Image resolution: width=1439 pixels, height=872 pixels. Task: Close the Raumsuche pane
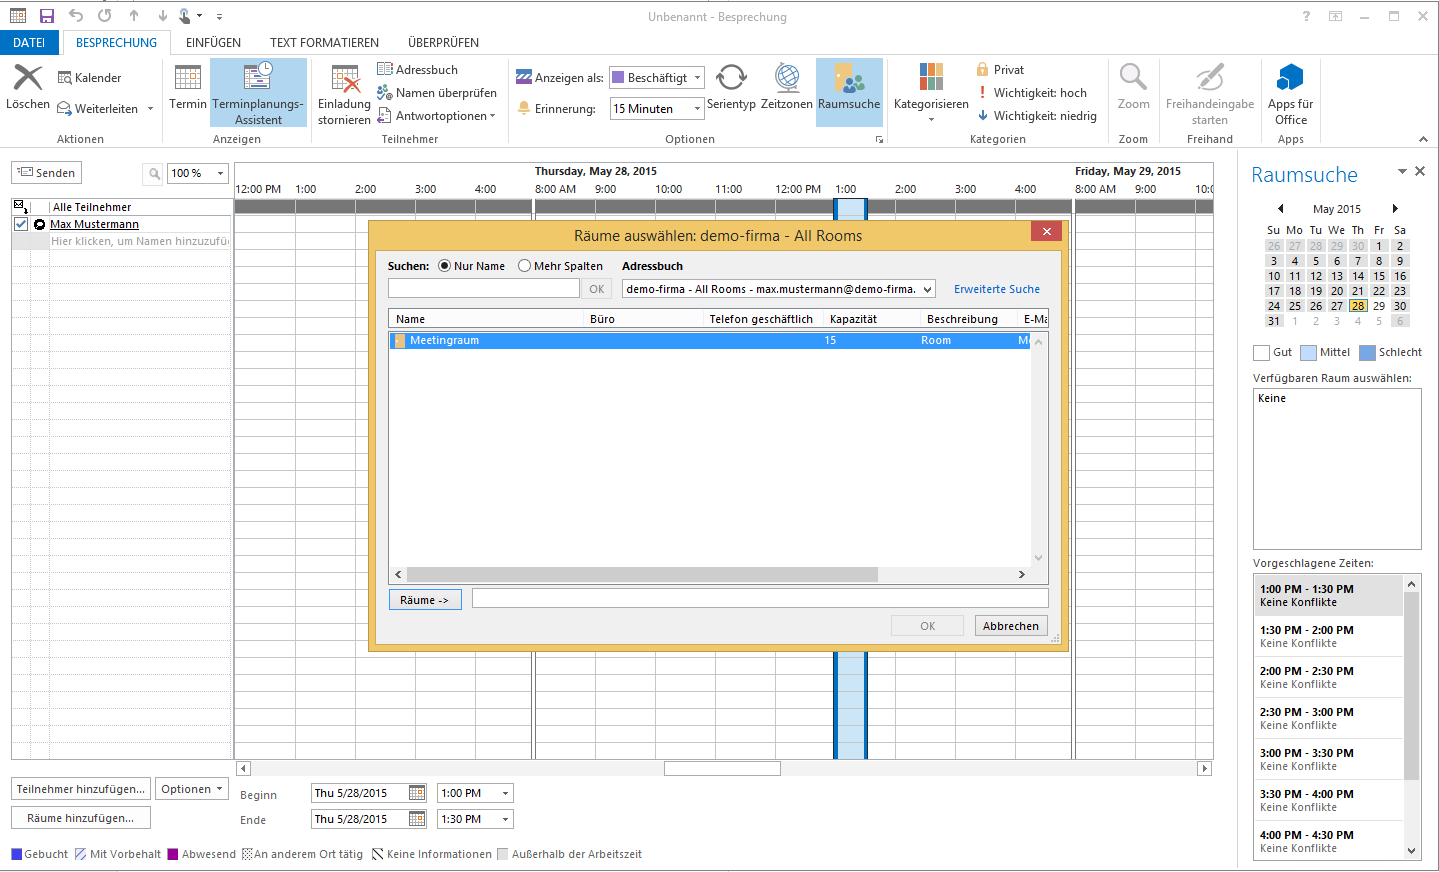coord(1420,171)
